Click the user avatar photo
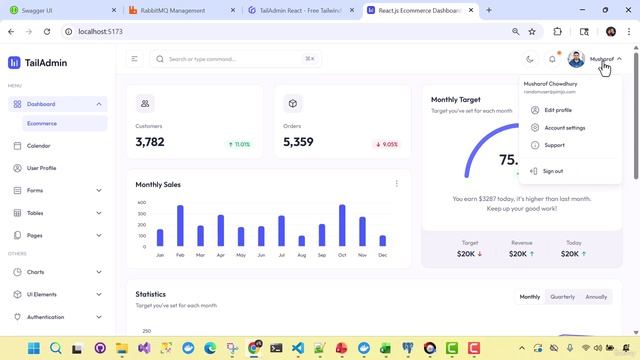Image resolution: width=640 pixels, height=360 pixels. [x=576, y=59]
